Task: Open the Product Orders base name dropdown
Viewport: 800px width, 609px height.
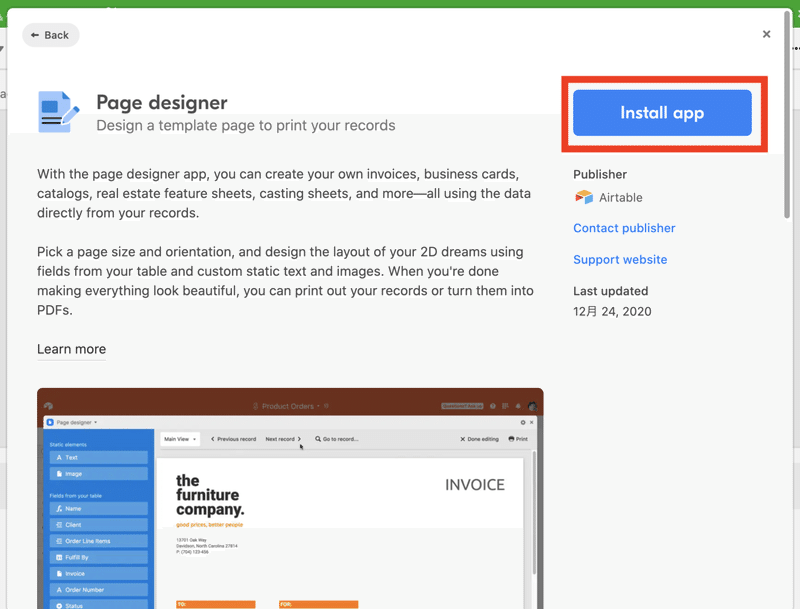Action: tap(318, 407)
